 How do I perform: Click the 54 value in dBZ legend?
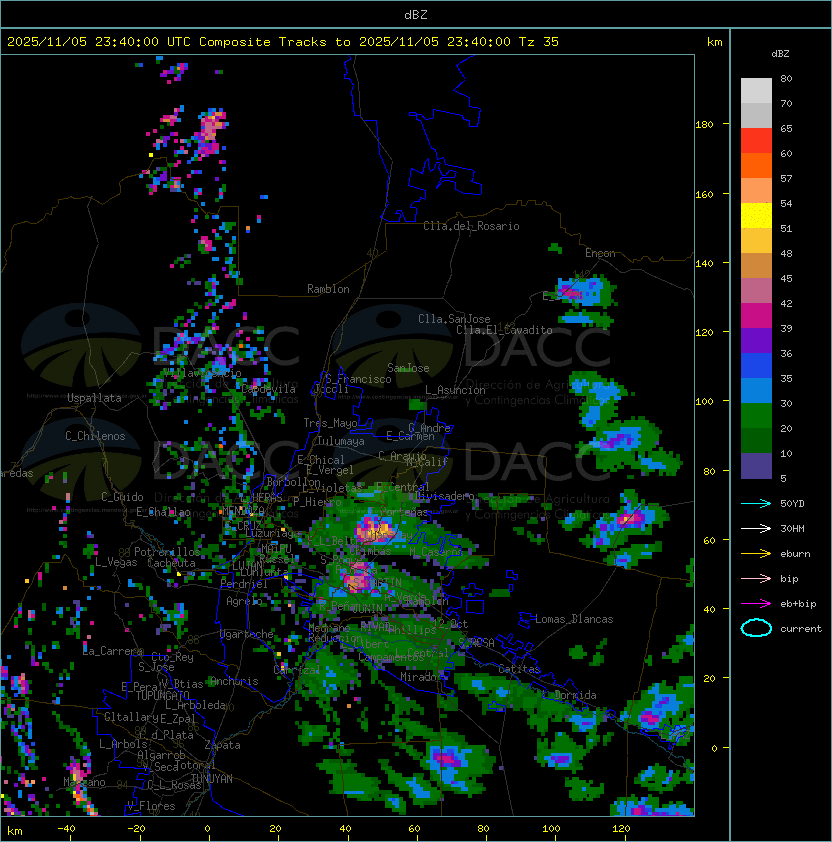(786, 204)
